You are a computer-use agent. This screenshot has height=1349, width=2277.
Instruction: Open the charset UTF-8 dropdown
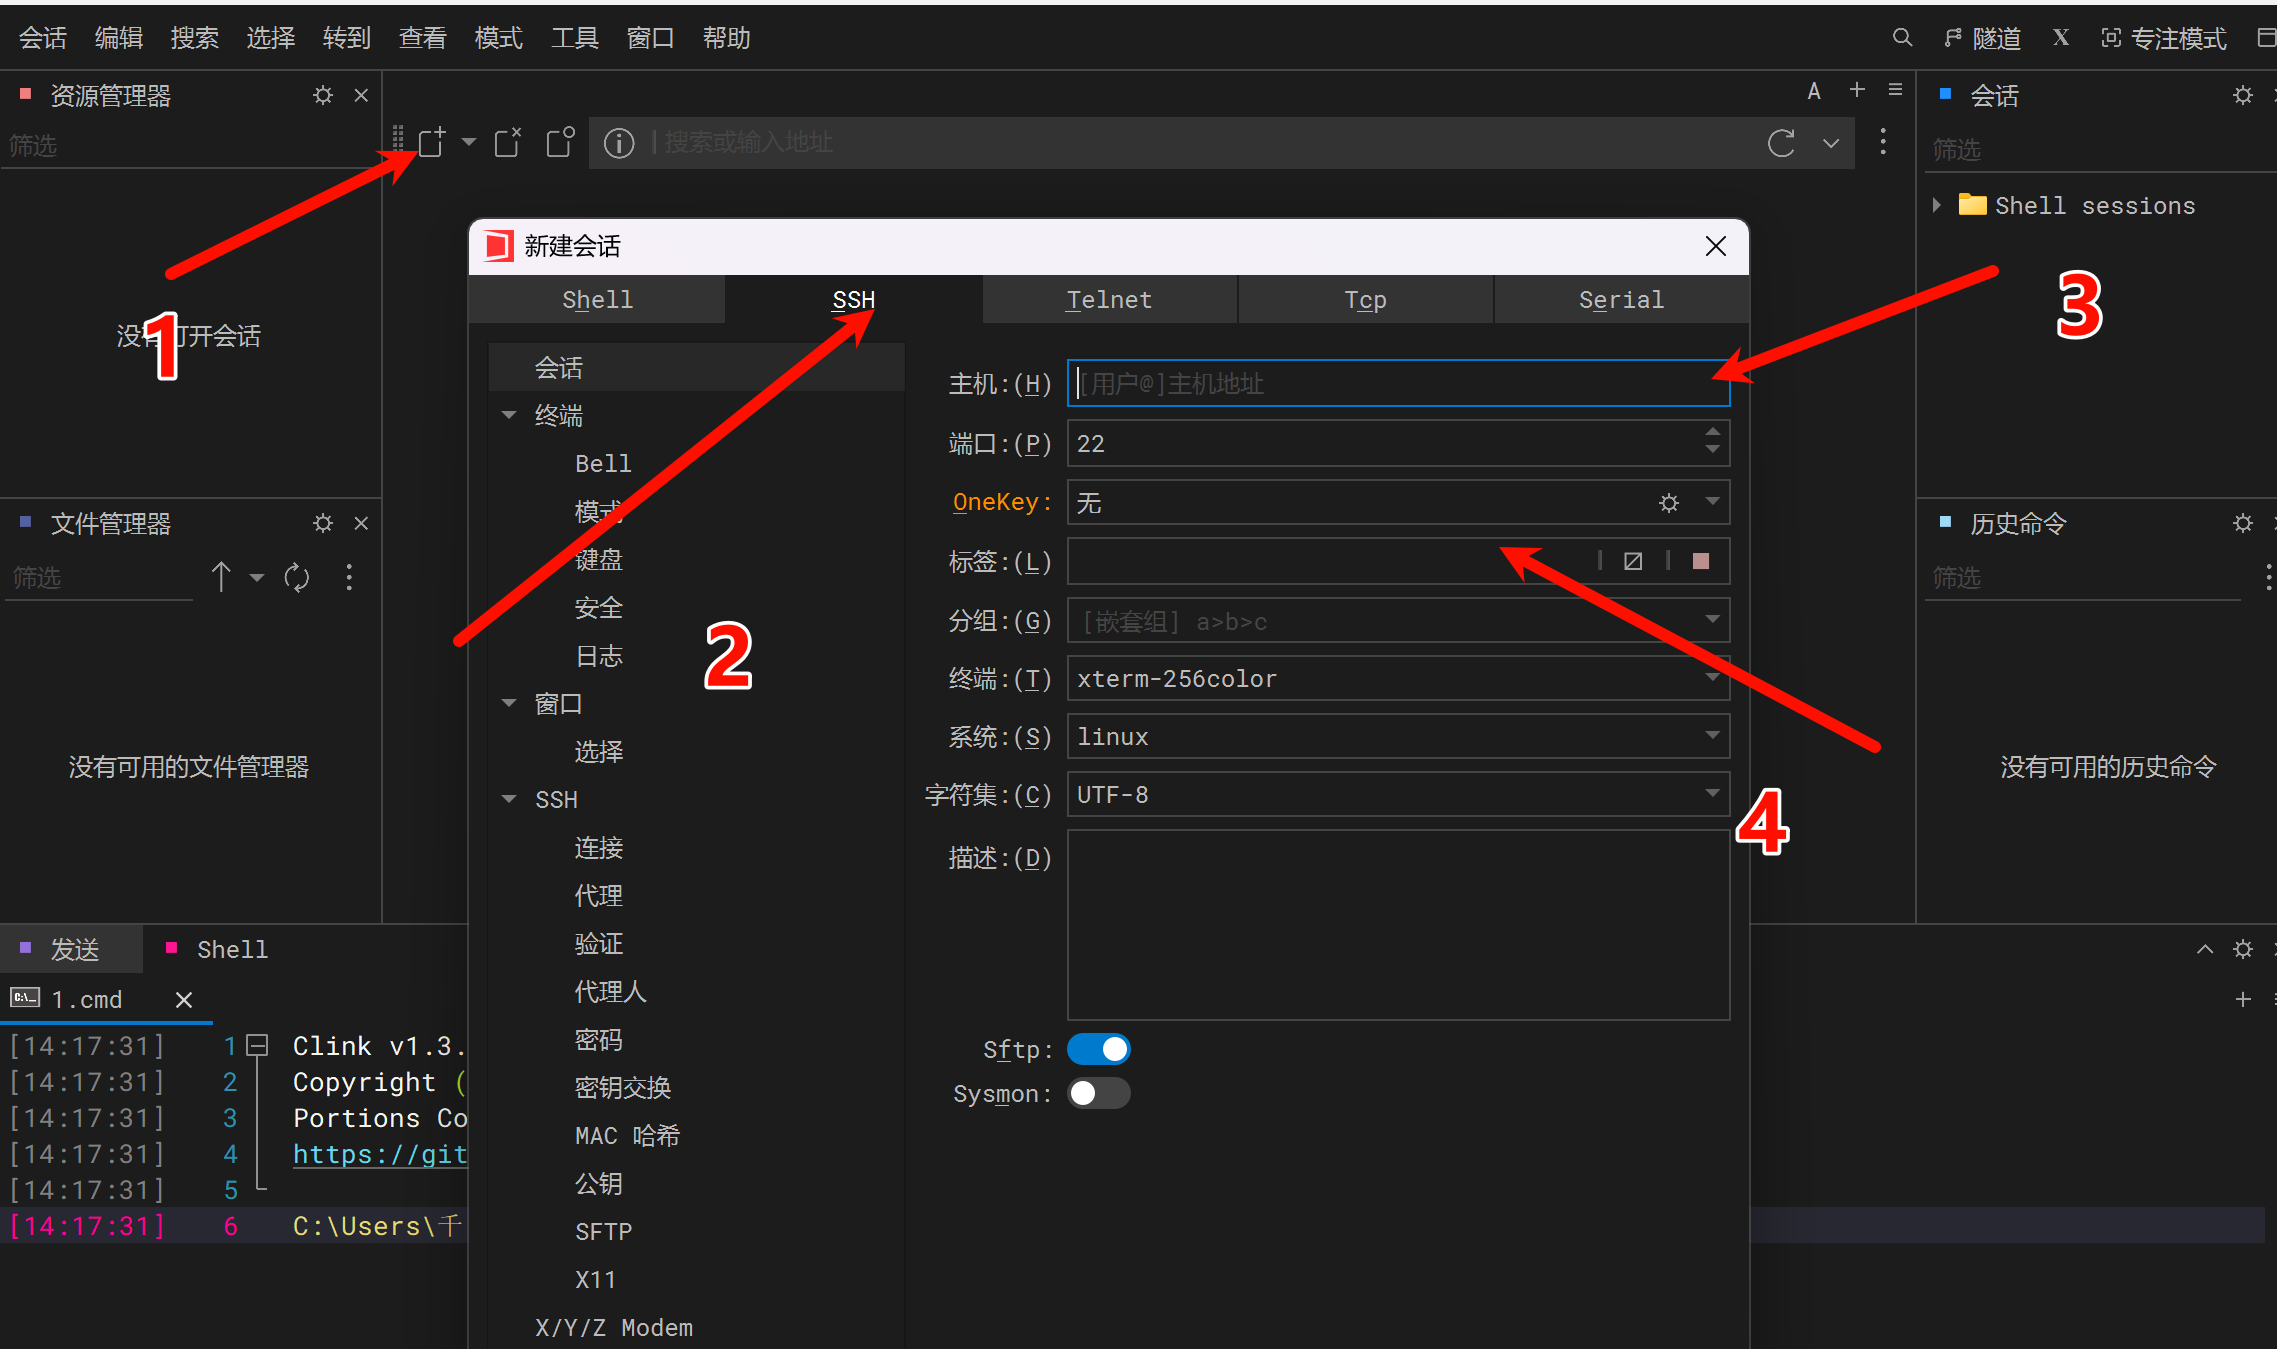(x=1712, y=794)
